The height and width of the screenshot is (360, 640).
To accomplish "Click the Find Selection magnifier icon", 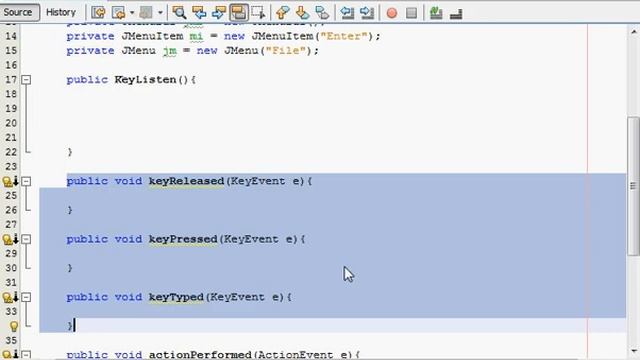I will (179, 13).
